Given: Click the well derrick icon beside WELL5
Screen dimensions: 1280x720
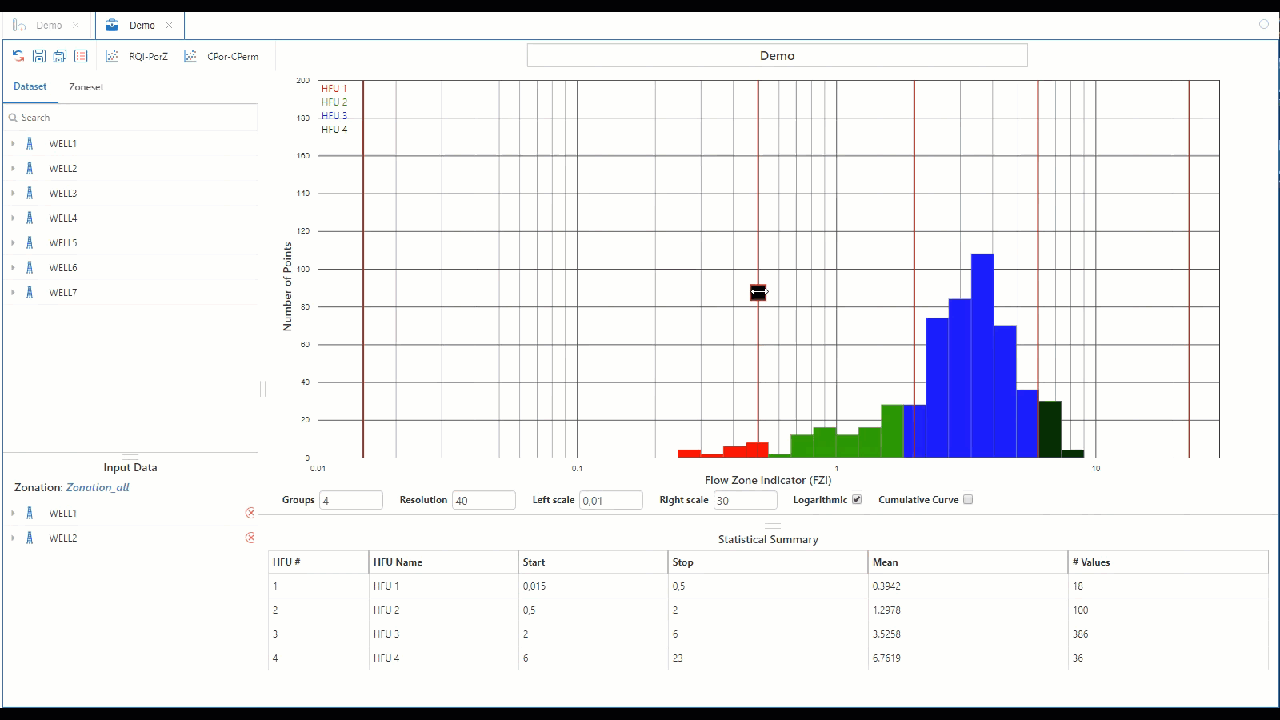Looking at the screenshot, I should click(x=30, y=243).
